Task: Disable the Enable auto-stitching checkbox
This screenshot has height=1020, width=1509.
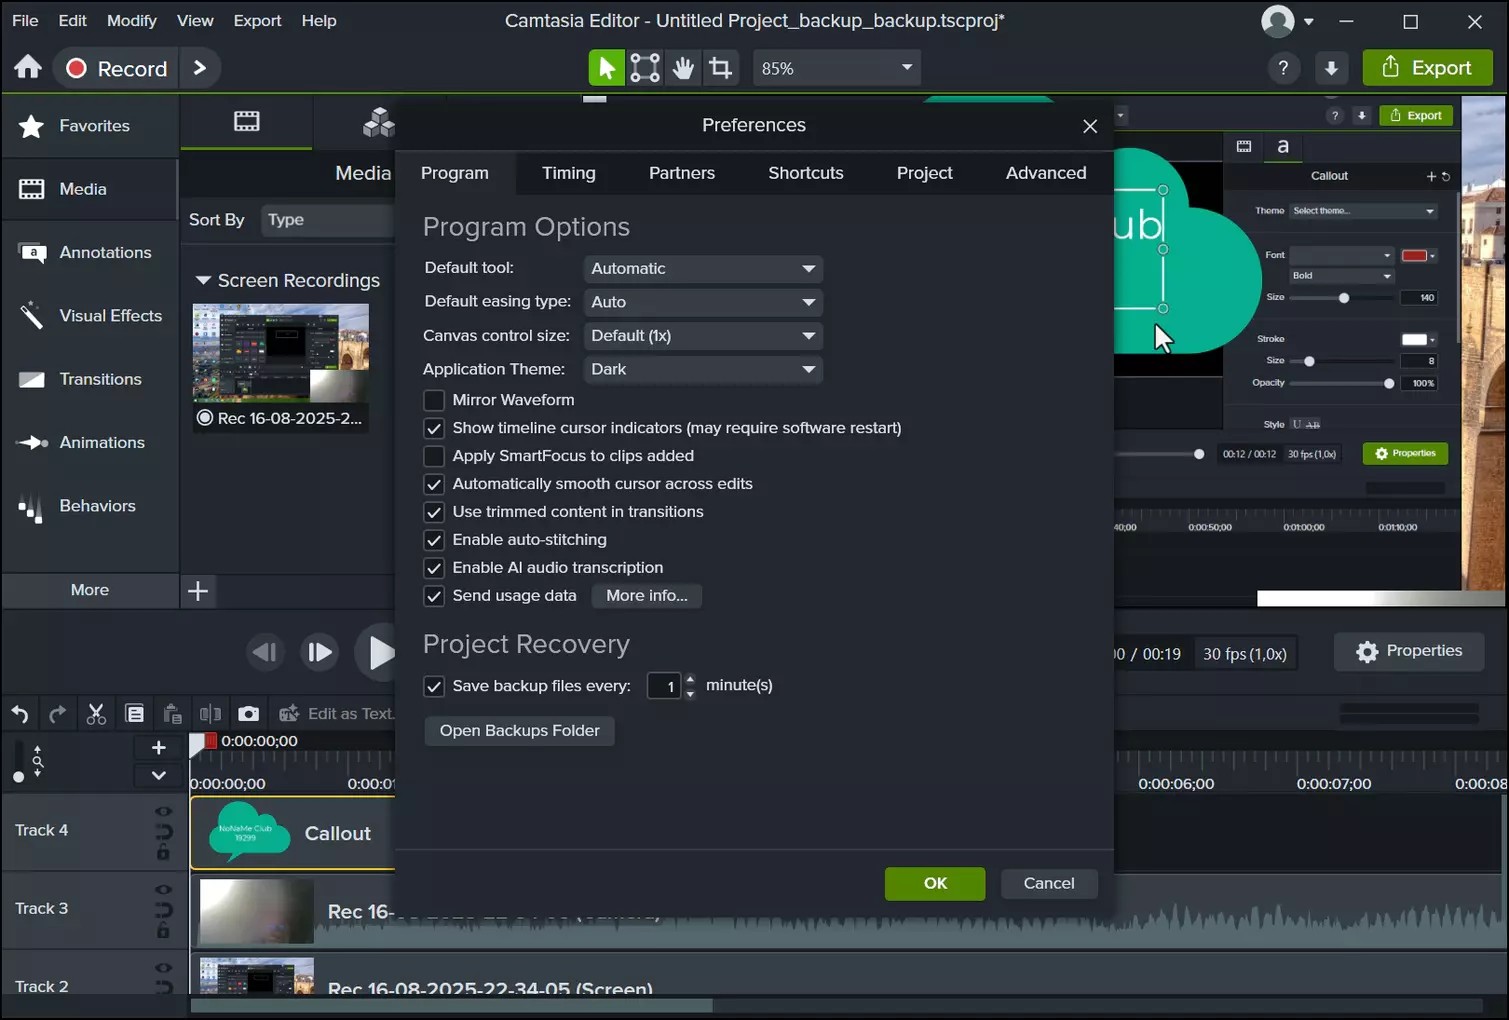Action: [434, 540]
